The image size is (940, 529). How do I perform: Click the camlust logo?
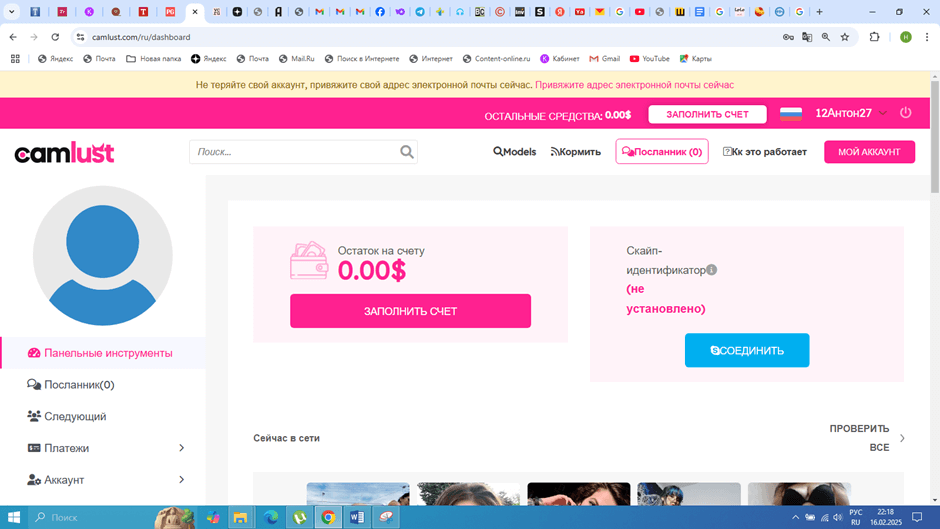64,153
